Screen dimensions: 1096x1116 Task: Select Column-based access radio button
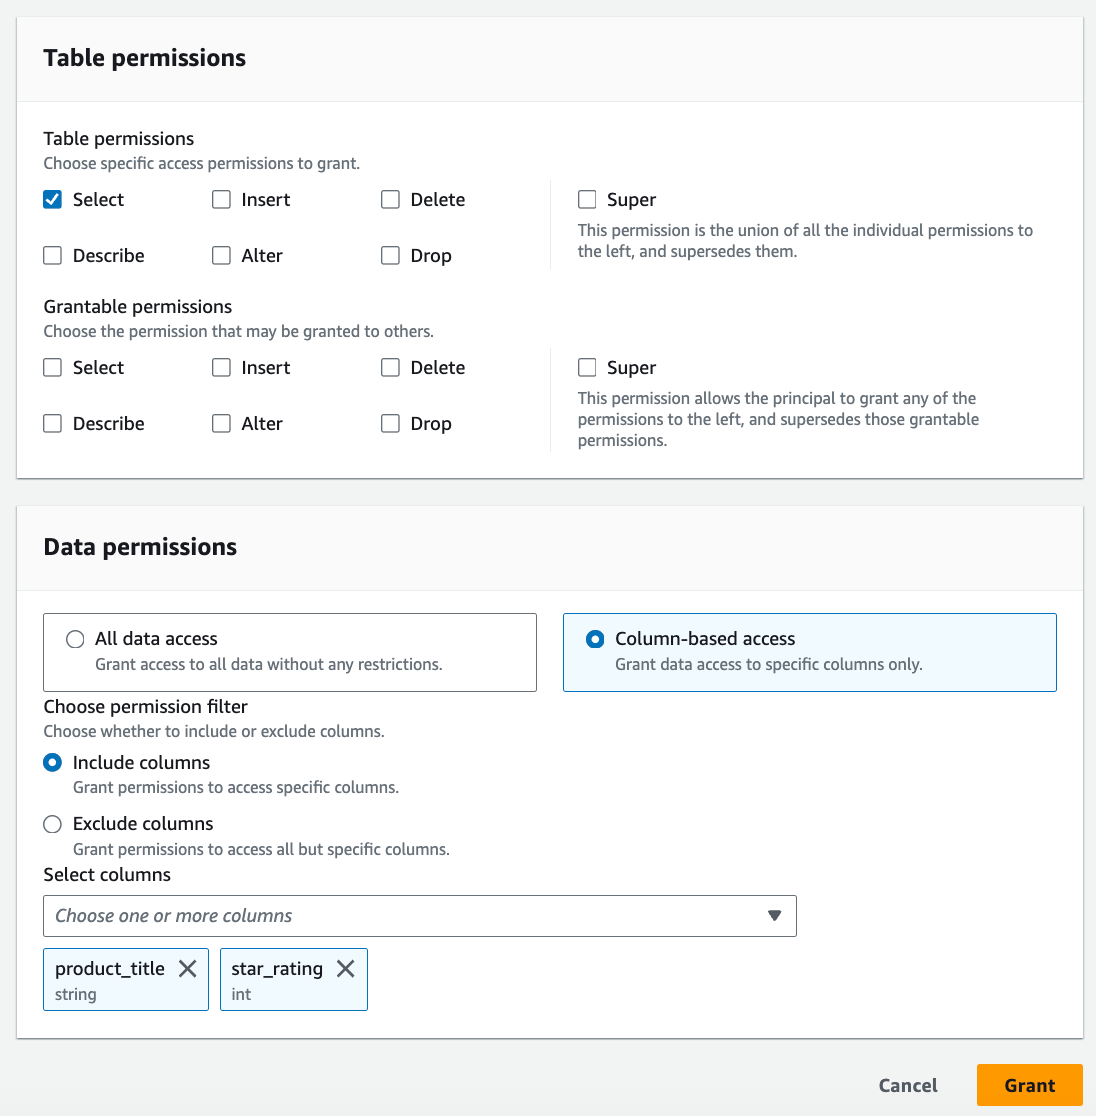tap(595, 639)
